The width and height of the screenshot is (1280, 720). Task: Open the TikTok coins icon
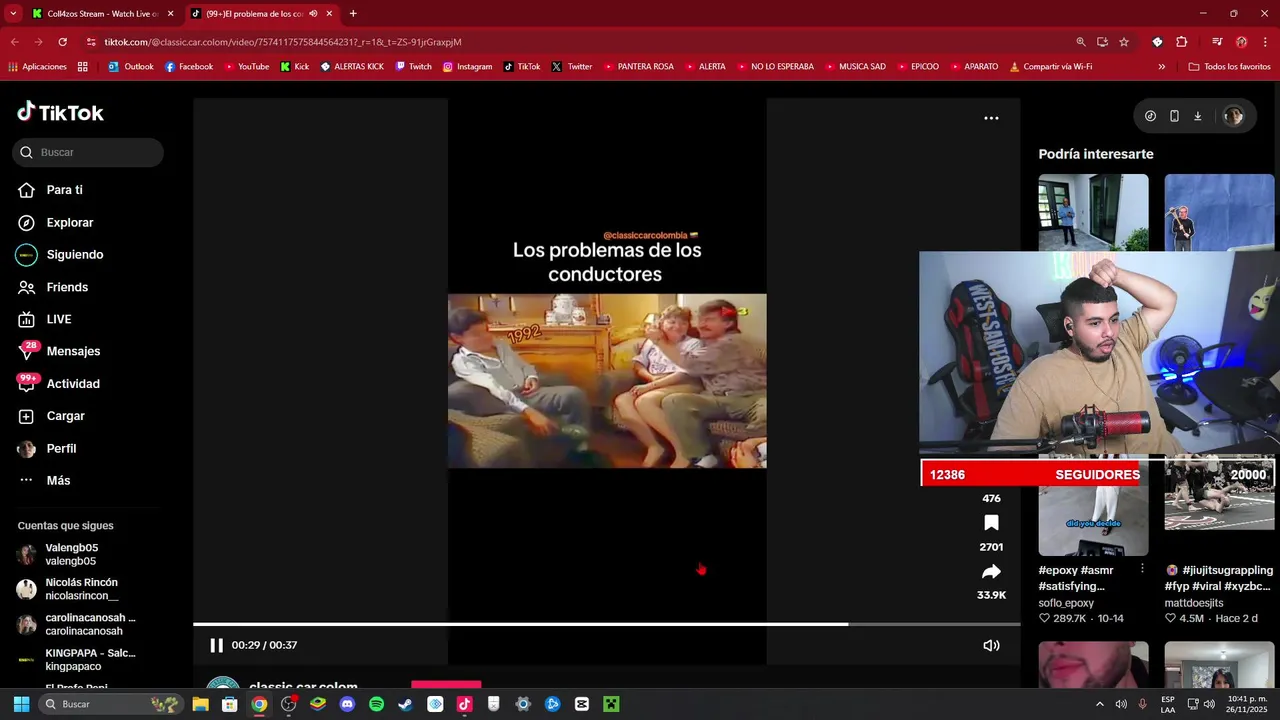(1150, 116)
